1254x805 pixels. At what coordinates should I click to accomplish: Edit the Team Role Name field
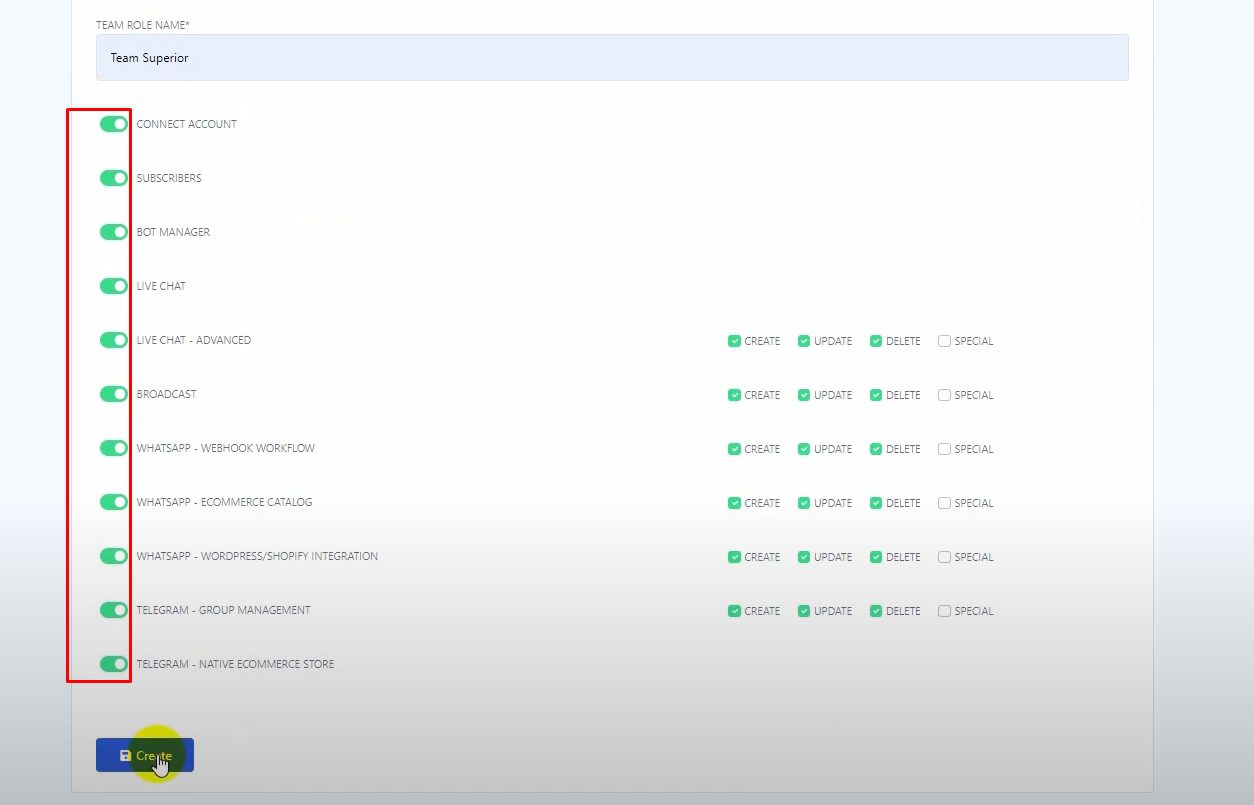(x=612, y=58)
